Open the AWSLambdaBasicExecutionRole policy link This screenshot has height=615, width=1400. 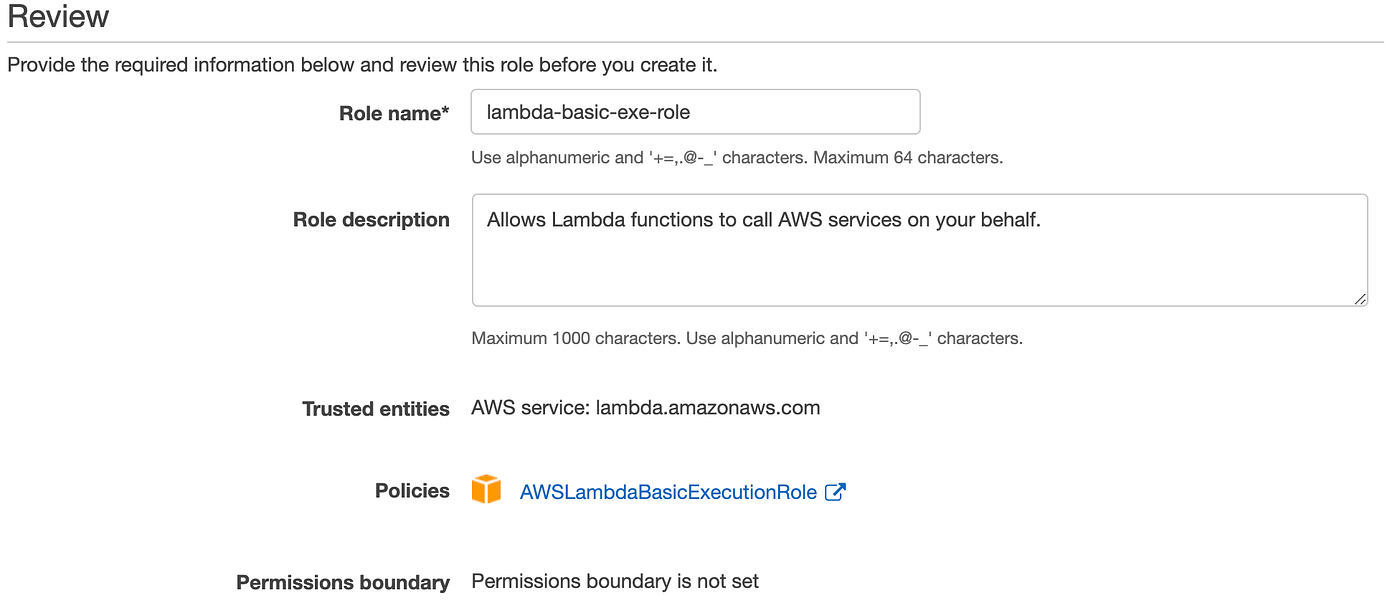pos(668,492)
